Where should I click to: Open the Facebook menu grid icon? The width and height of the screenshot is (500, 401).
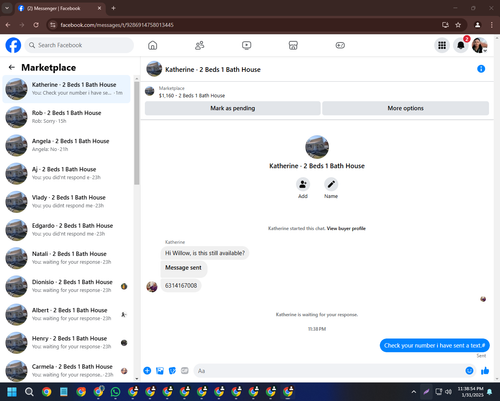(x=442, y=45)
